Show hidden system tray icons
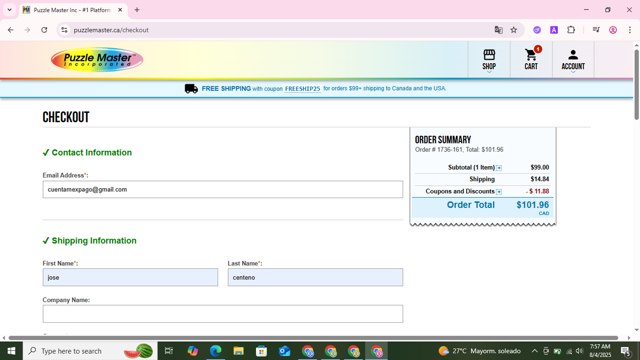The height and width of the screenshot is (360, 640). [534, 351]
